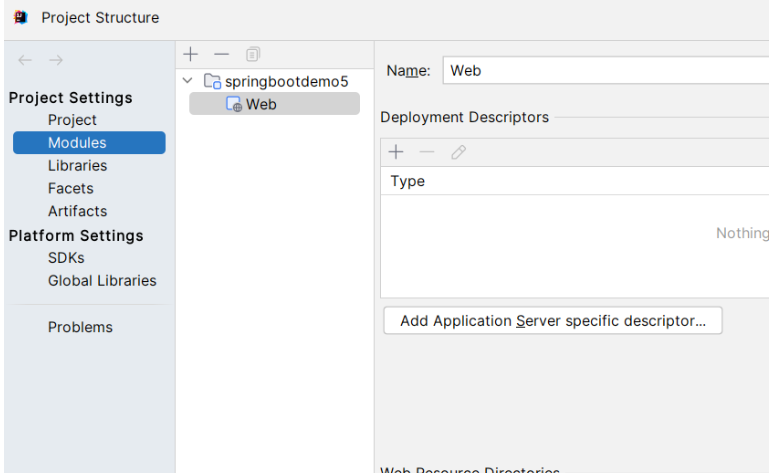This screenshot has width=769, height=473.
Task: Select the springbootdemo5 module node
Action: 285,81
